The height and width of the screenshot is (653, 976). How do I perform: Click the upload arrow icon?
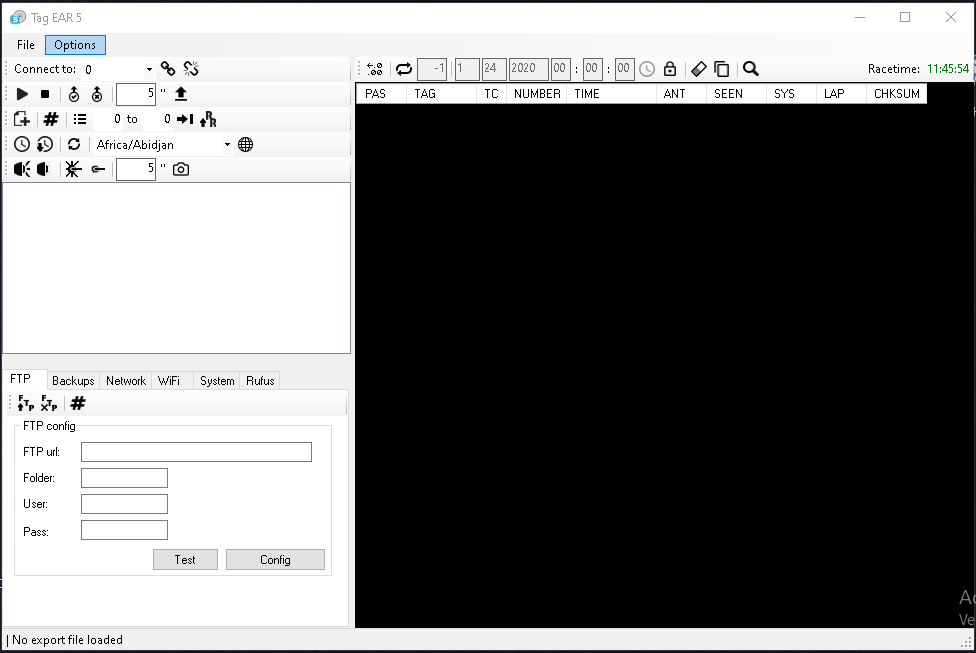[x=181, y=94]
